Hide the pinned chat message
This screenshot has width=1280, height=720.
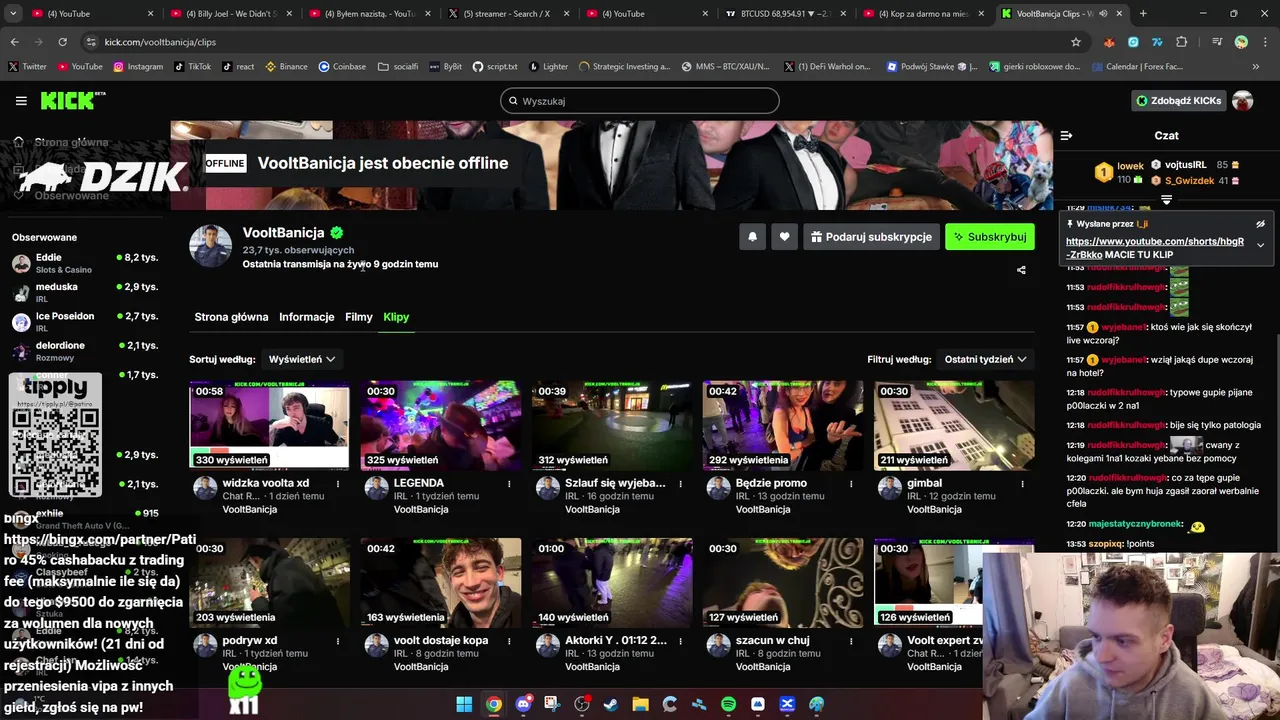coord(1261,224)
